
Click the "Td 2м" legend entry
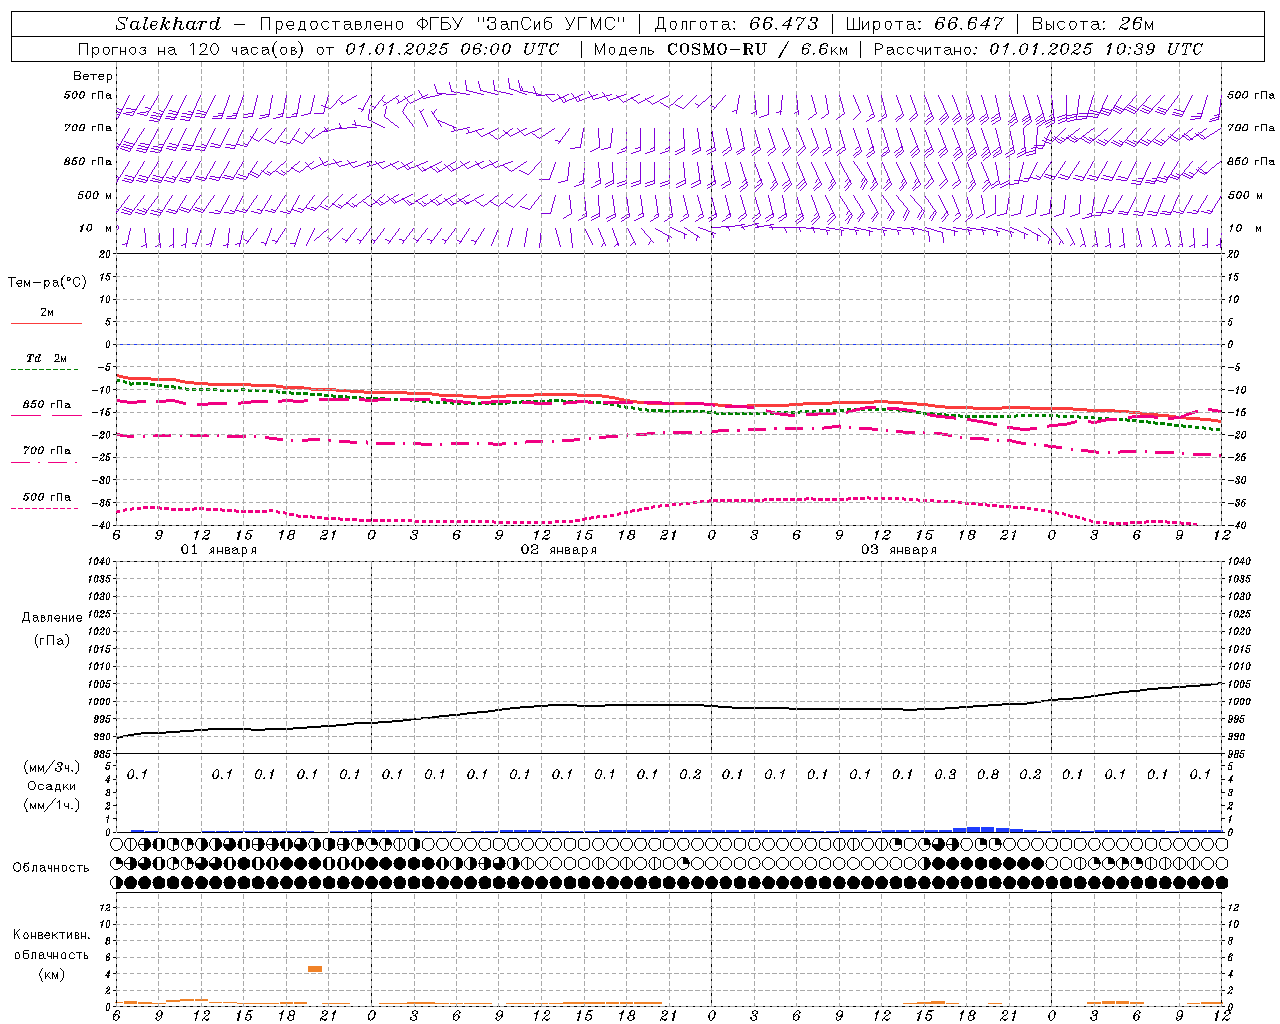pos(46,358)
